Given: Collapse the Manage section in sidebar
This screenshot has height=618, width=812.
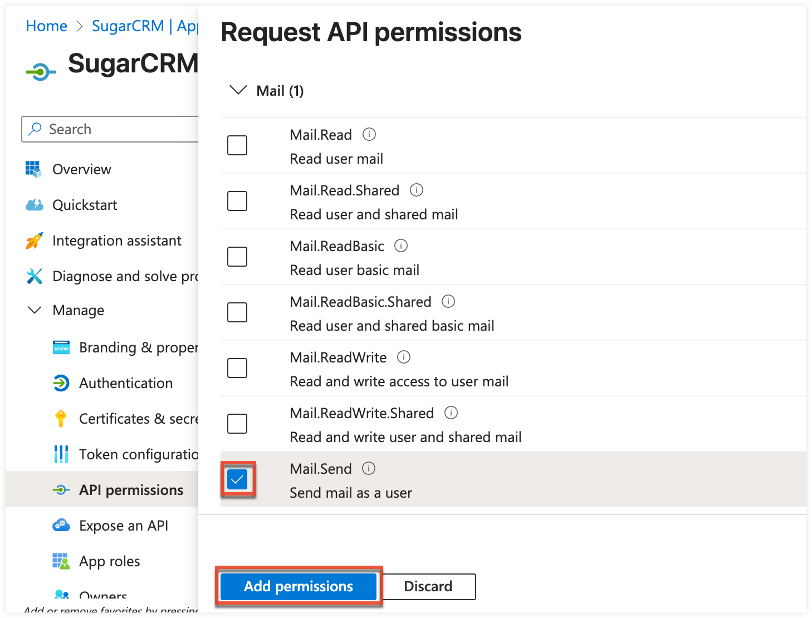Looking at the screenshot, I should 36,310.
